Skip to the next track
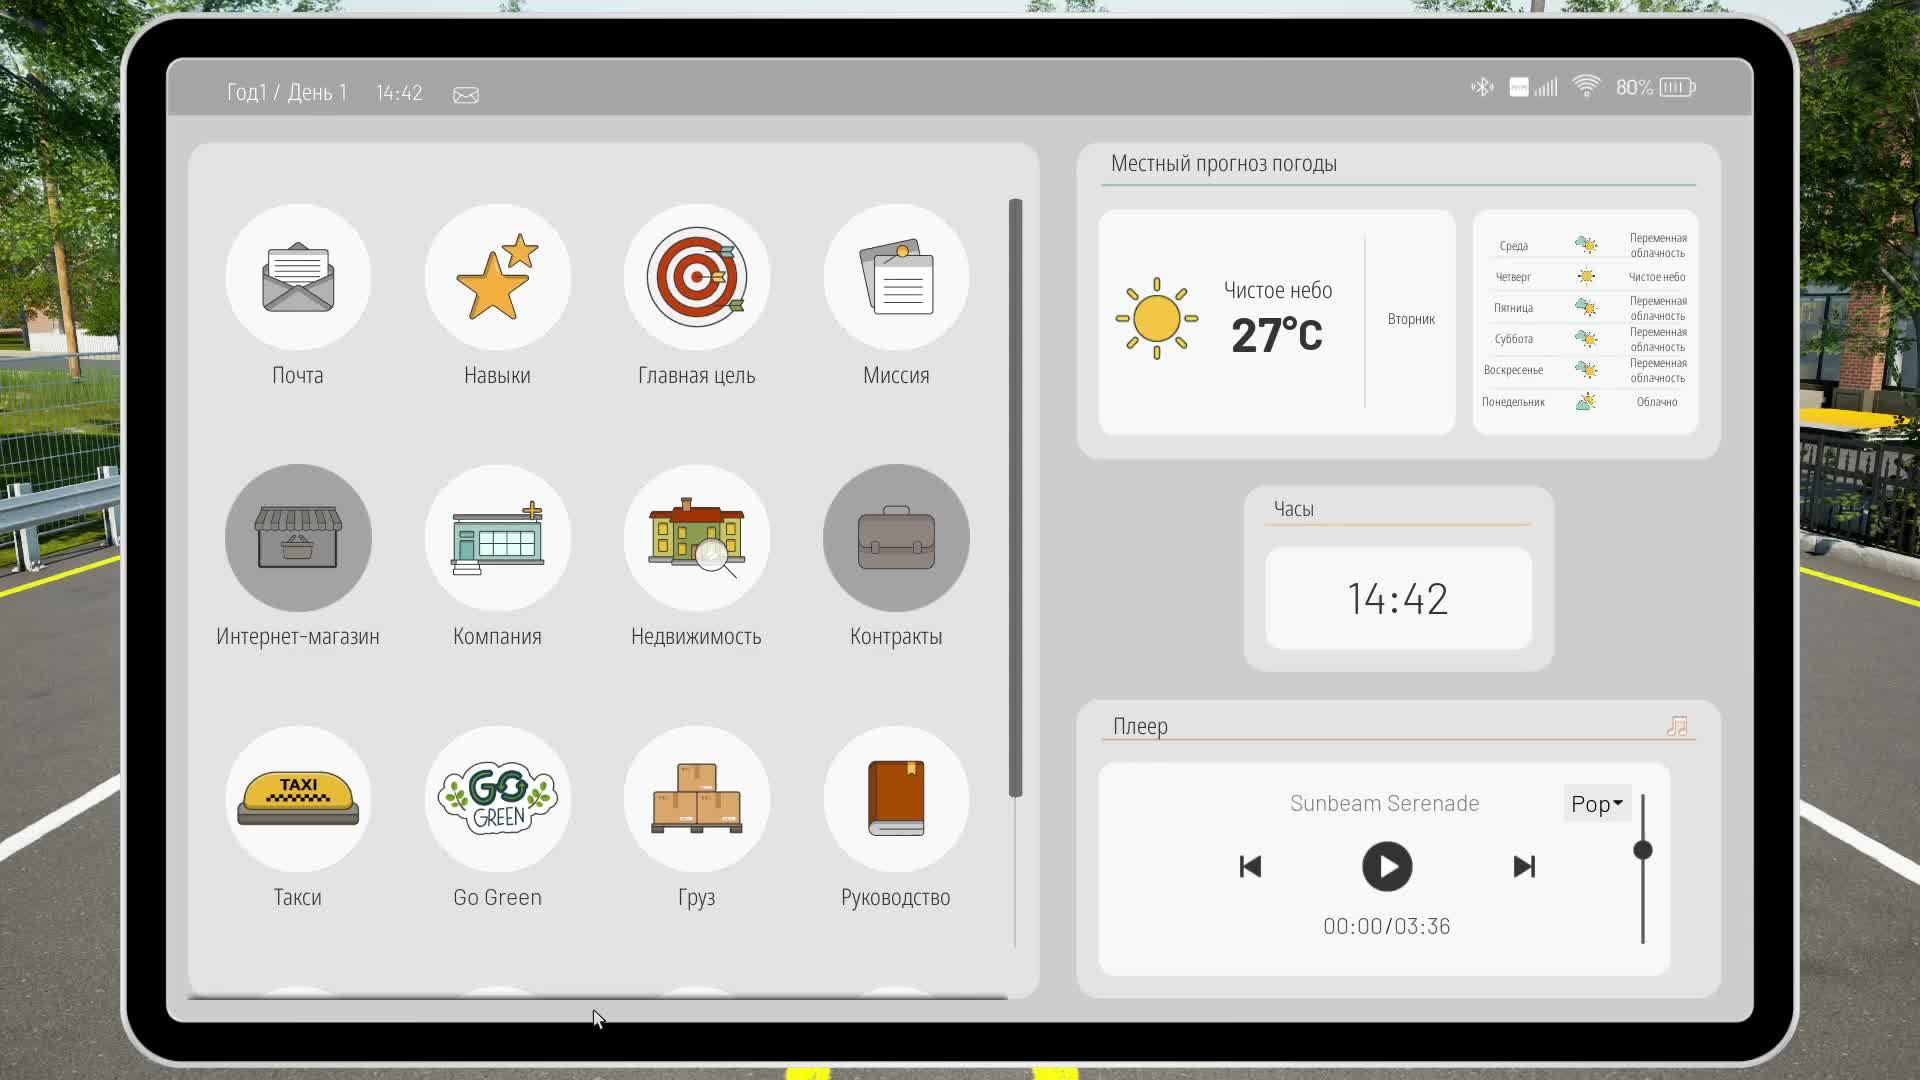1920x1080 pixels. click(1524, 867)
